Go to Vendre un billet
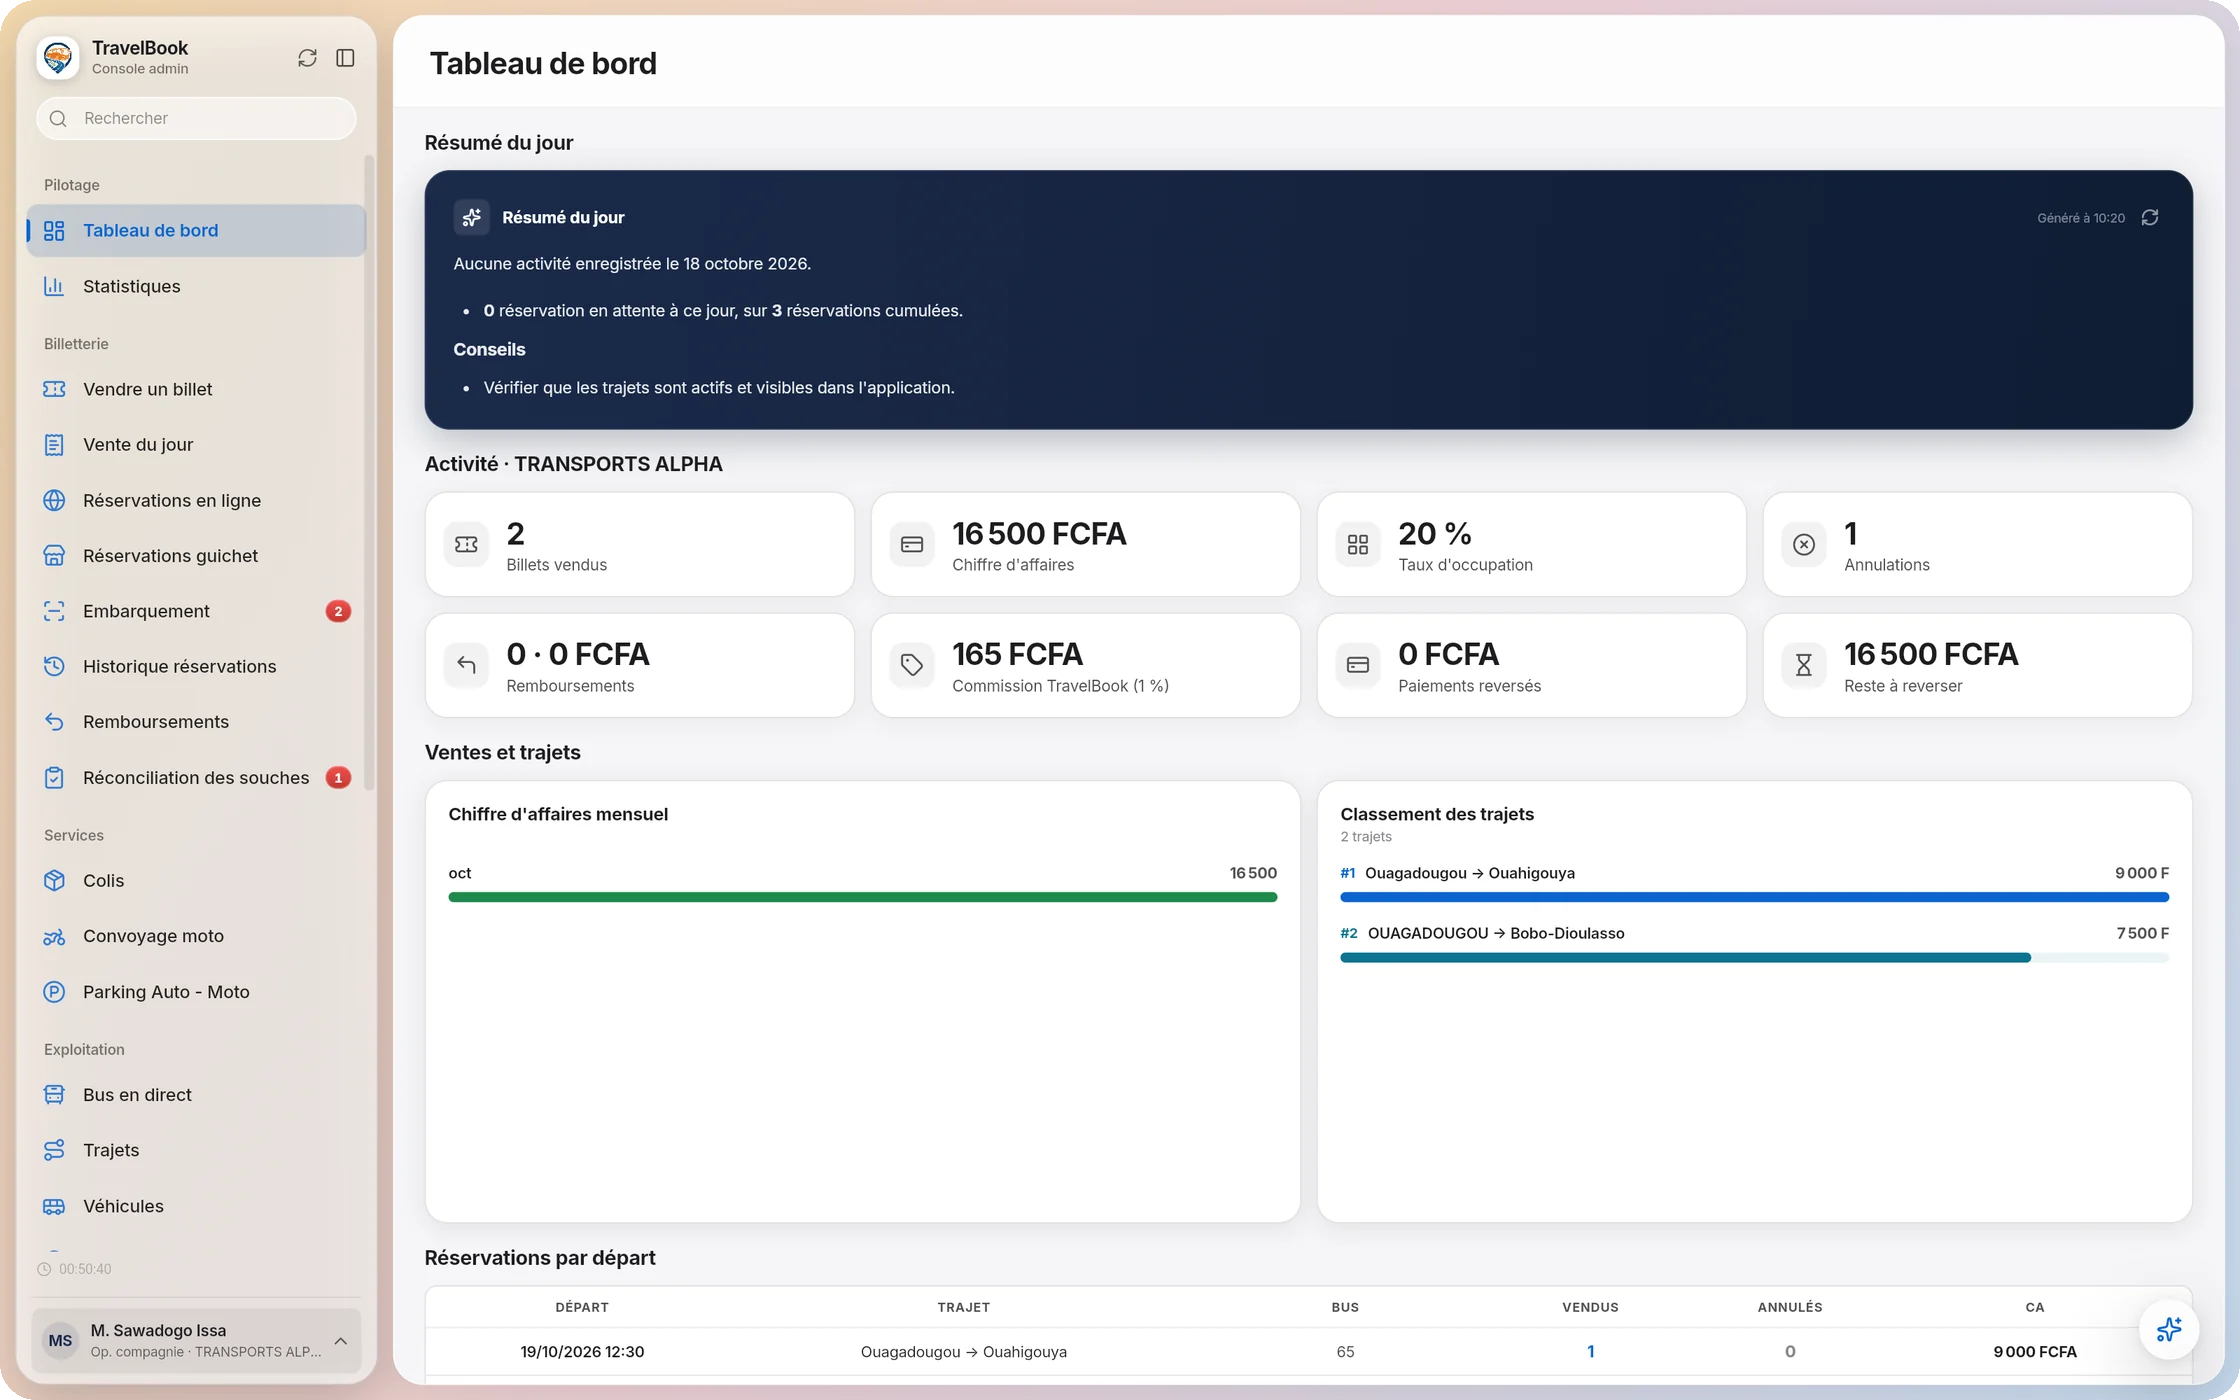Viewport: 2240px width, 1400px height. (x=196, y=389)
